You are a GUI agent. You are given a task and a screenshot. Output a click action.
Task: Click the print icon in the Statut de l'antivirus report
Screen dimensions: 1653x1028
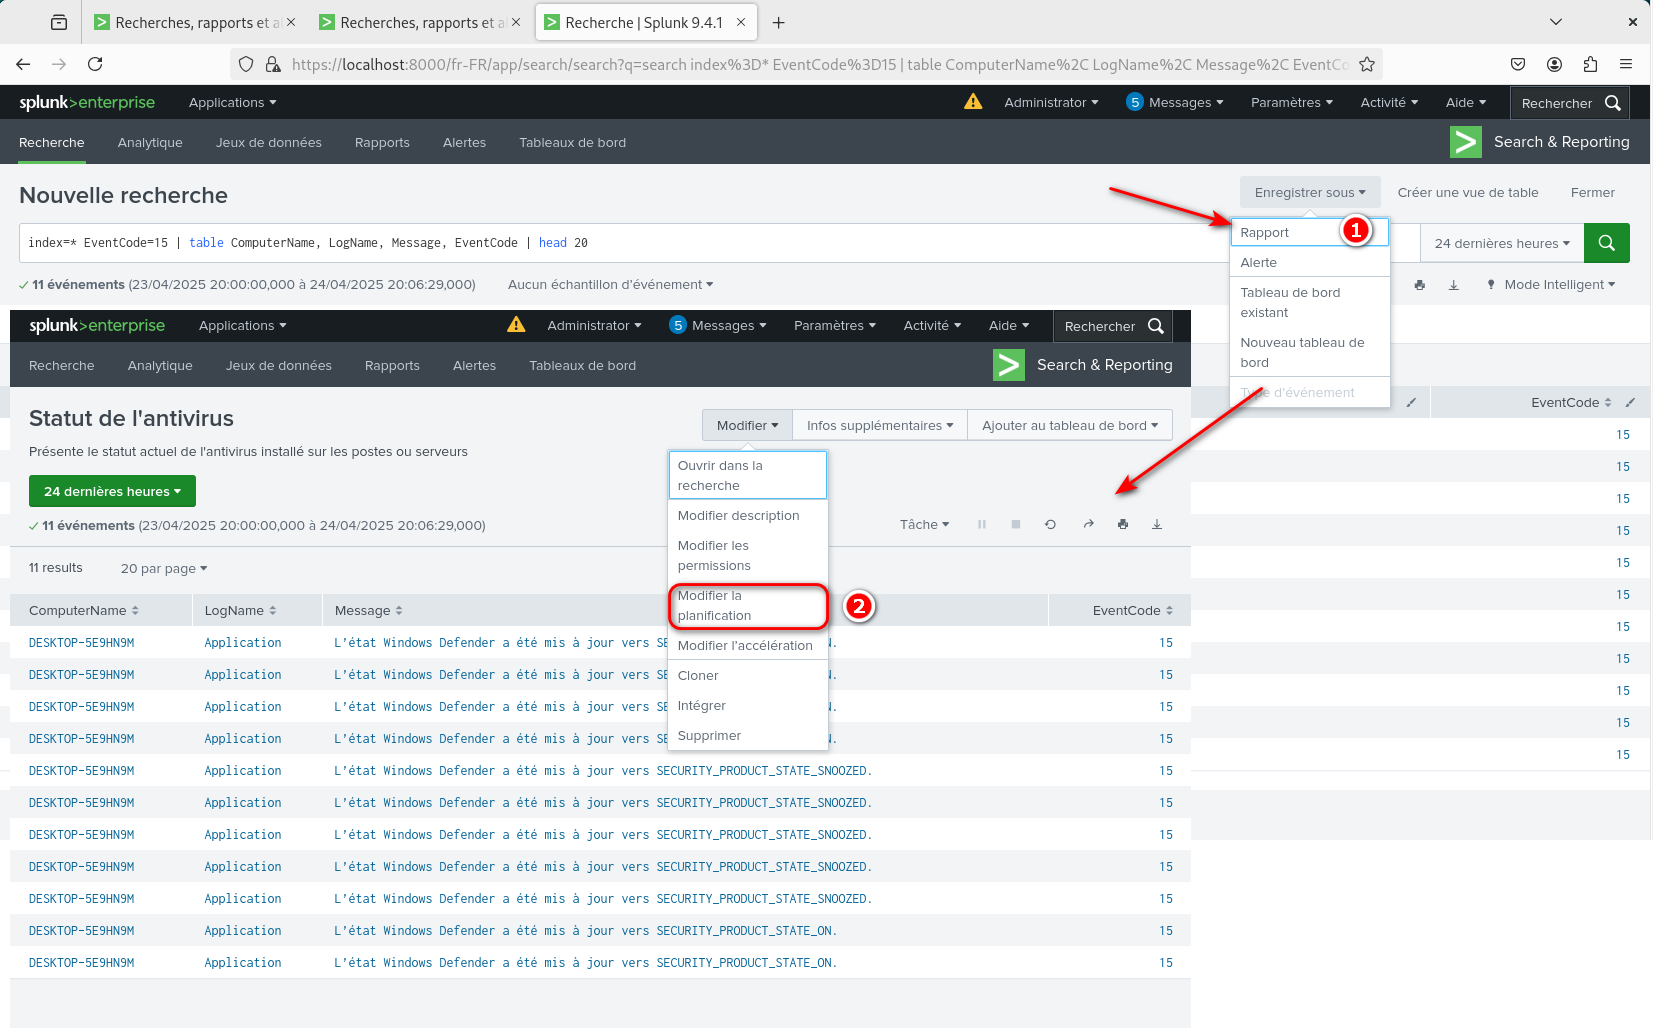click(x=1123, y=524)
